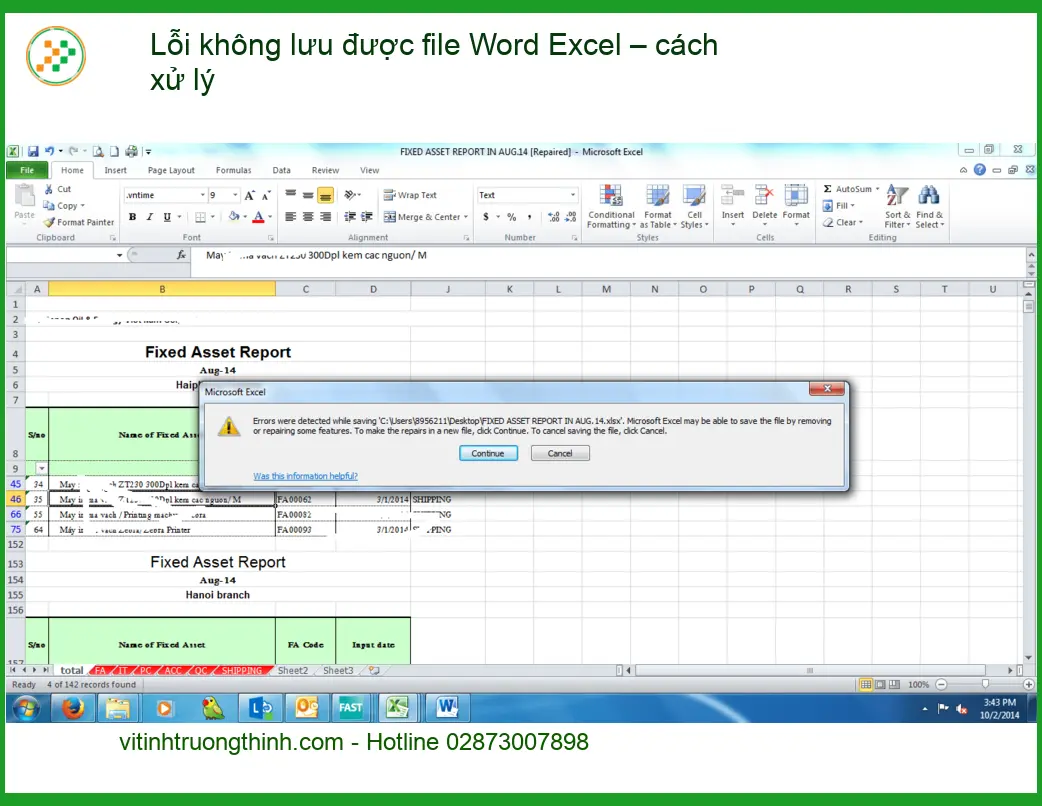Click in the formula bar text
The height and width of the screenshot is (806, 1042).
click(316, 255)
